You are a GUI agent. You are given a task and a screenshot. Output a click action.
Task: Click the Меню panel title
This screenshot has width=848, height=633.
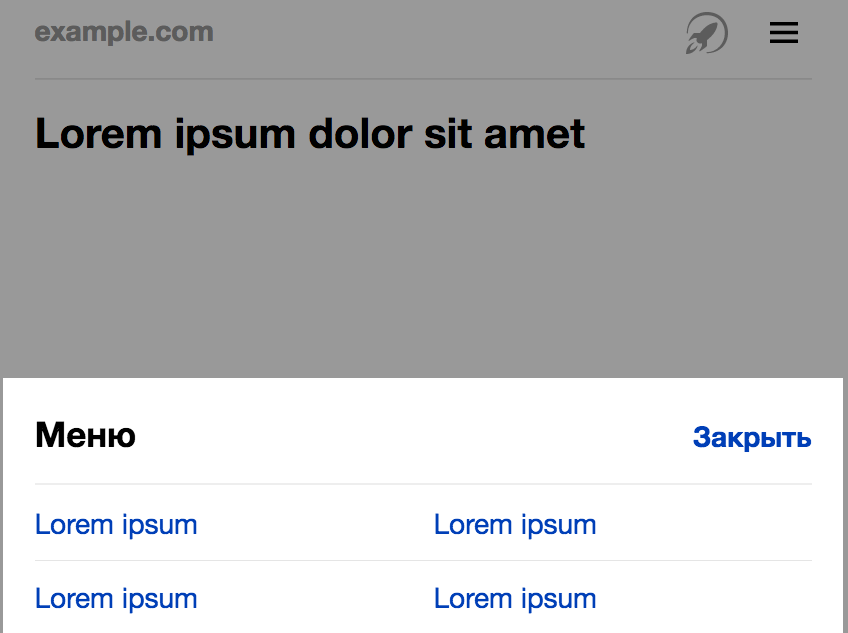coord(85,435)
